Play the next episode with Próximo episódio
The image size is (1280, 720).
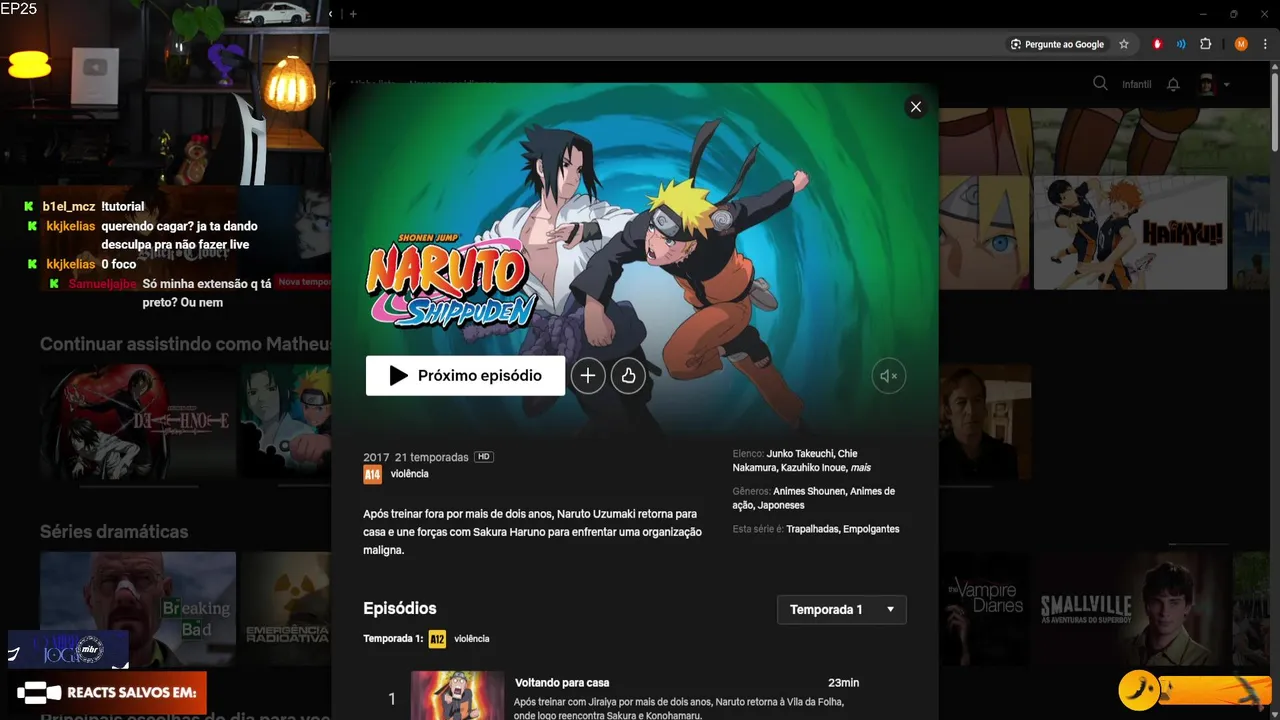coord(465,376)
